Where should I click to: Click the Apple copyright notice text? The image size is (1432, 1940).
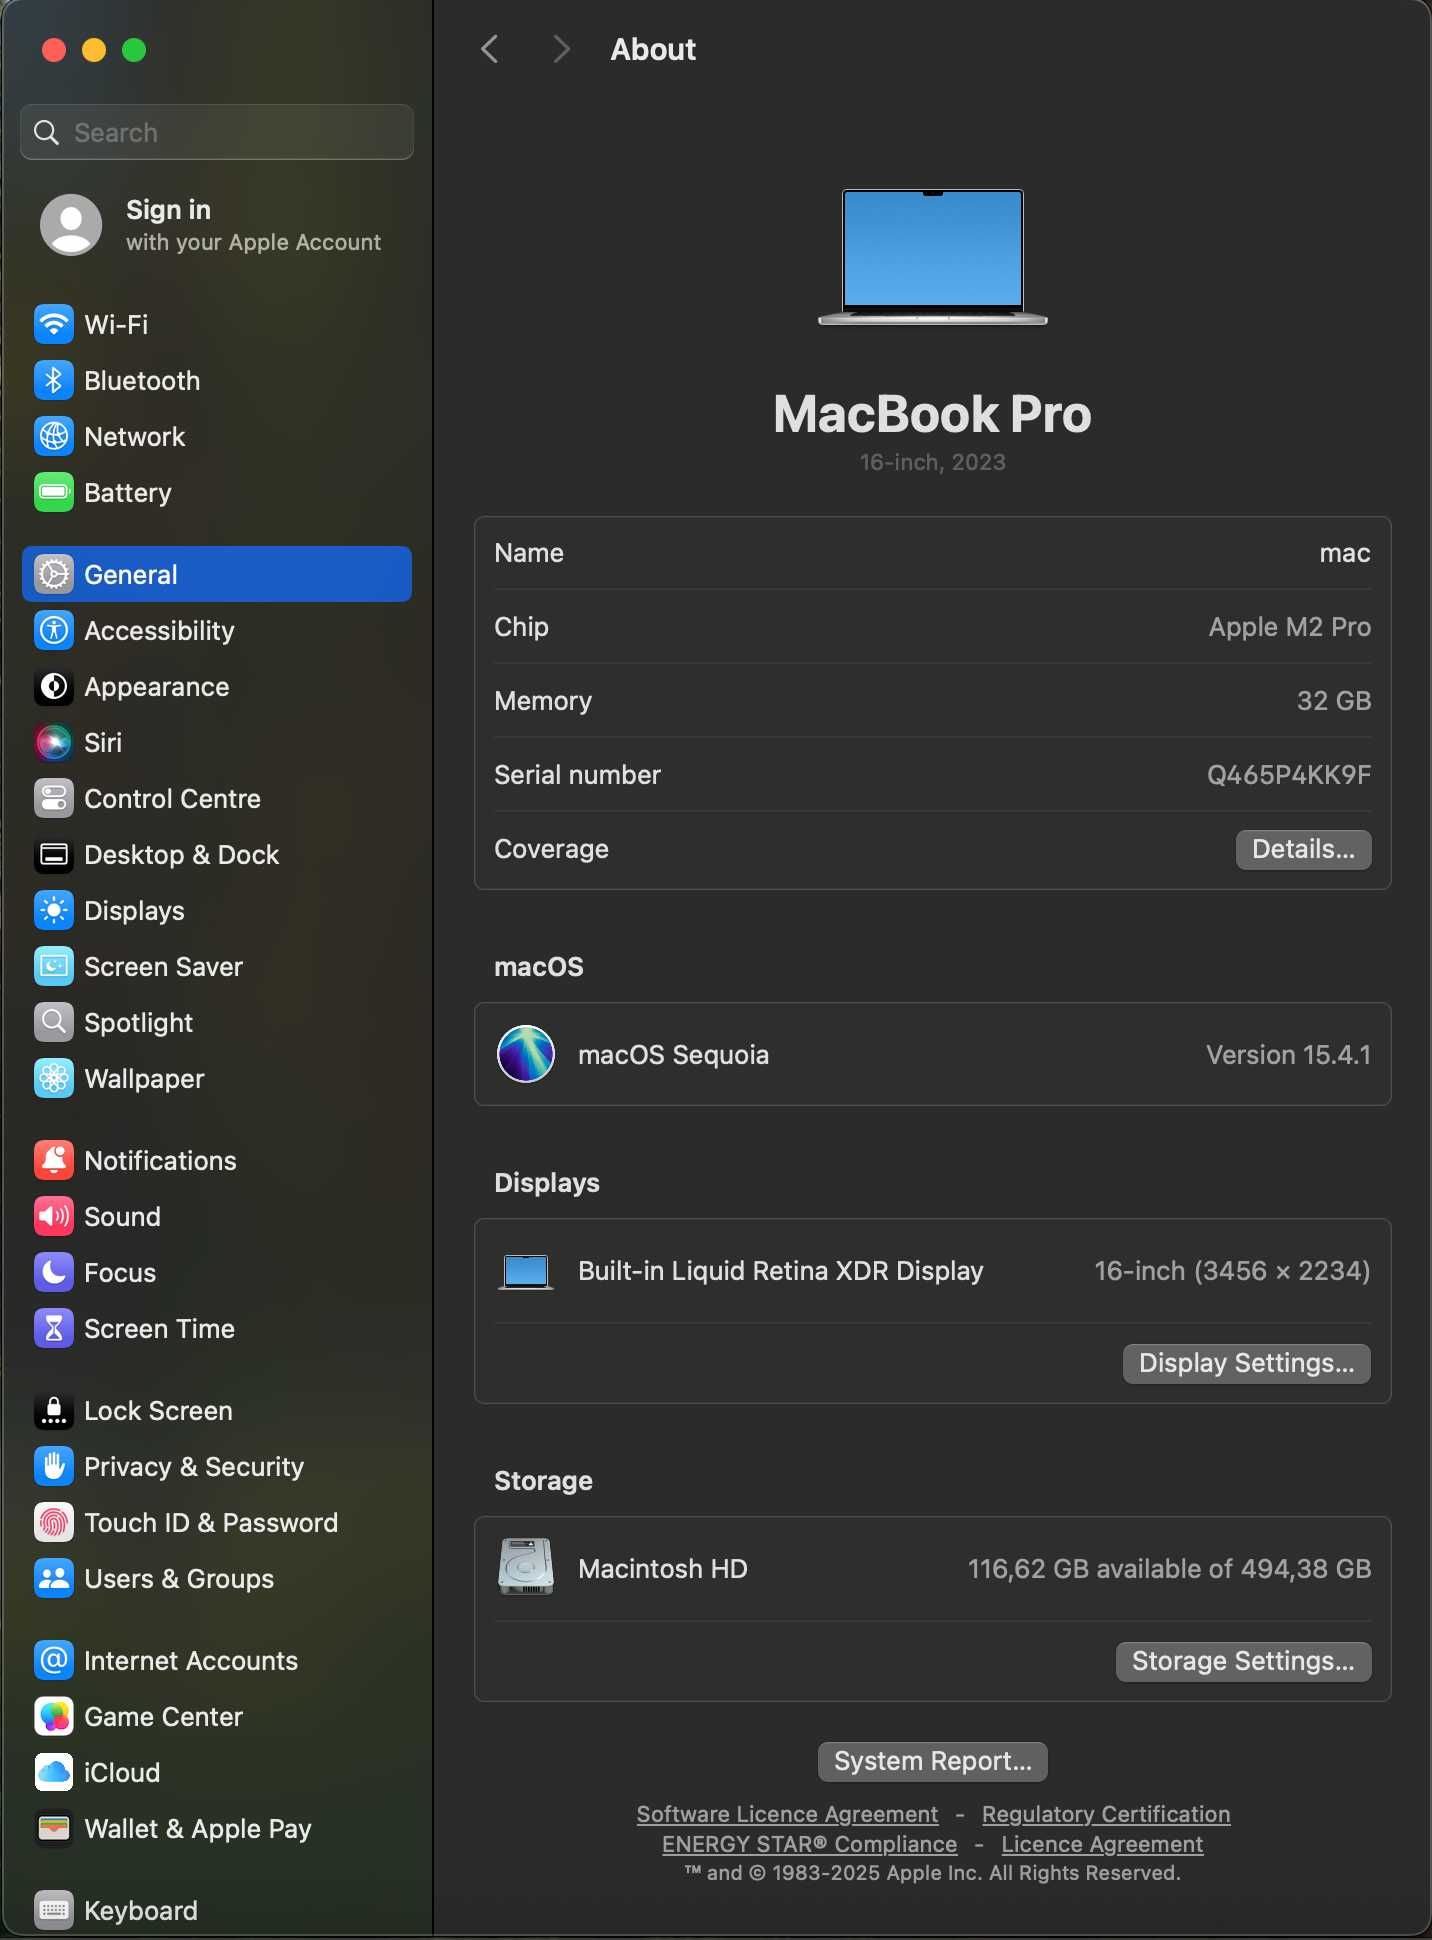932,1873
